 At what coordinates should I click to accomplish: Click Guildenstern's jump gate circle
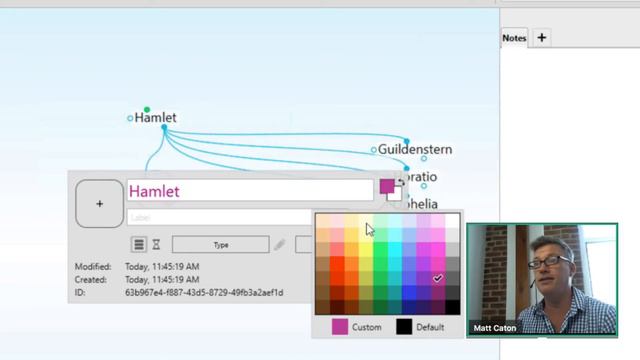pyautogui.click(x=373, y=150)
